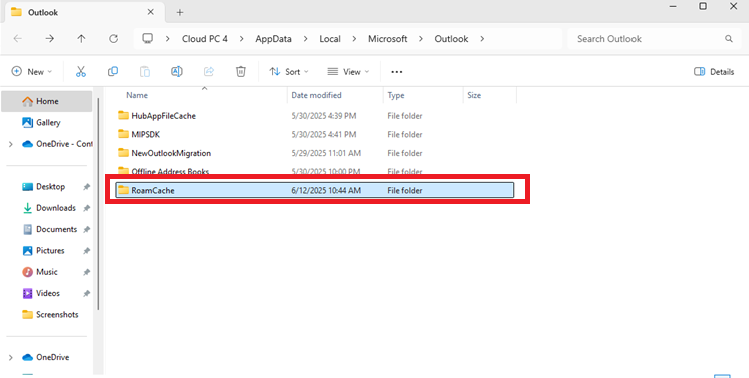Select Home in the navigation pane
The height and width of the screenshot is (378, 749).
click(47, 101)
